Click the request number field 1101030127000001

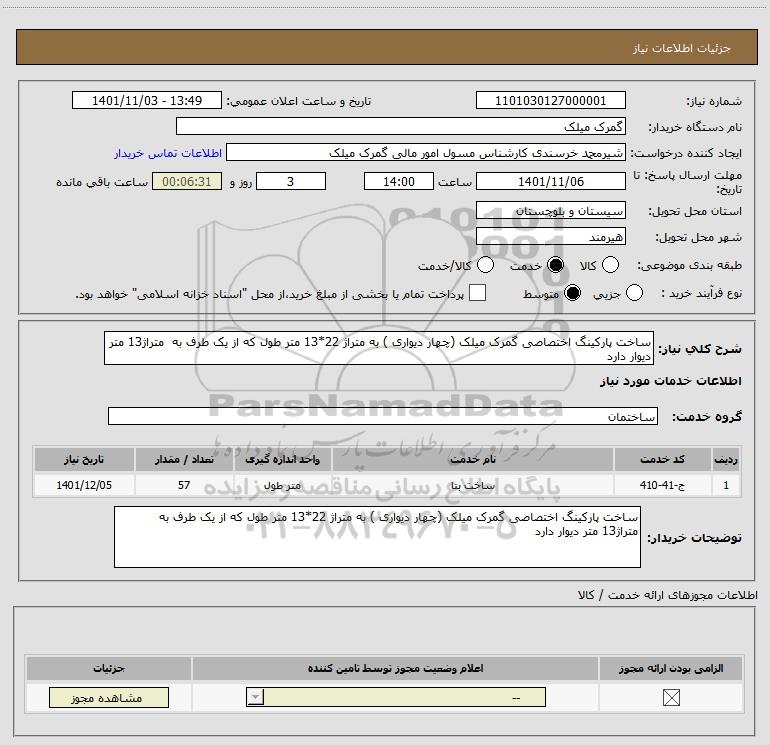[550, 101]
